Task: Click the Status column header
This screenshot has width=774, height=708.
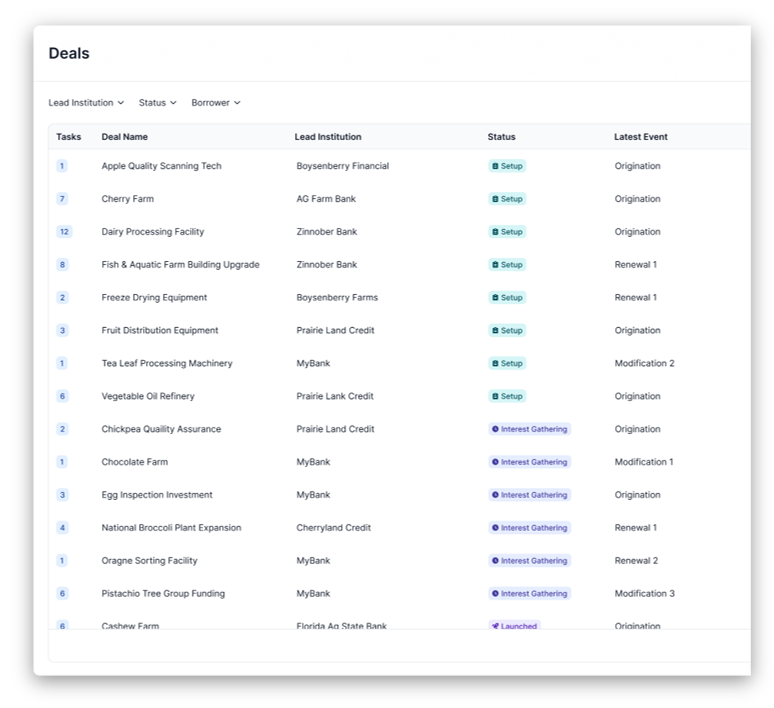Action: coord(502,137)
